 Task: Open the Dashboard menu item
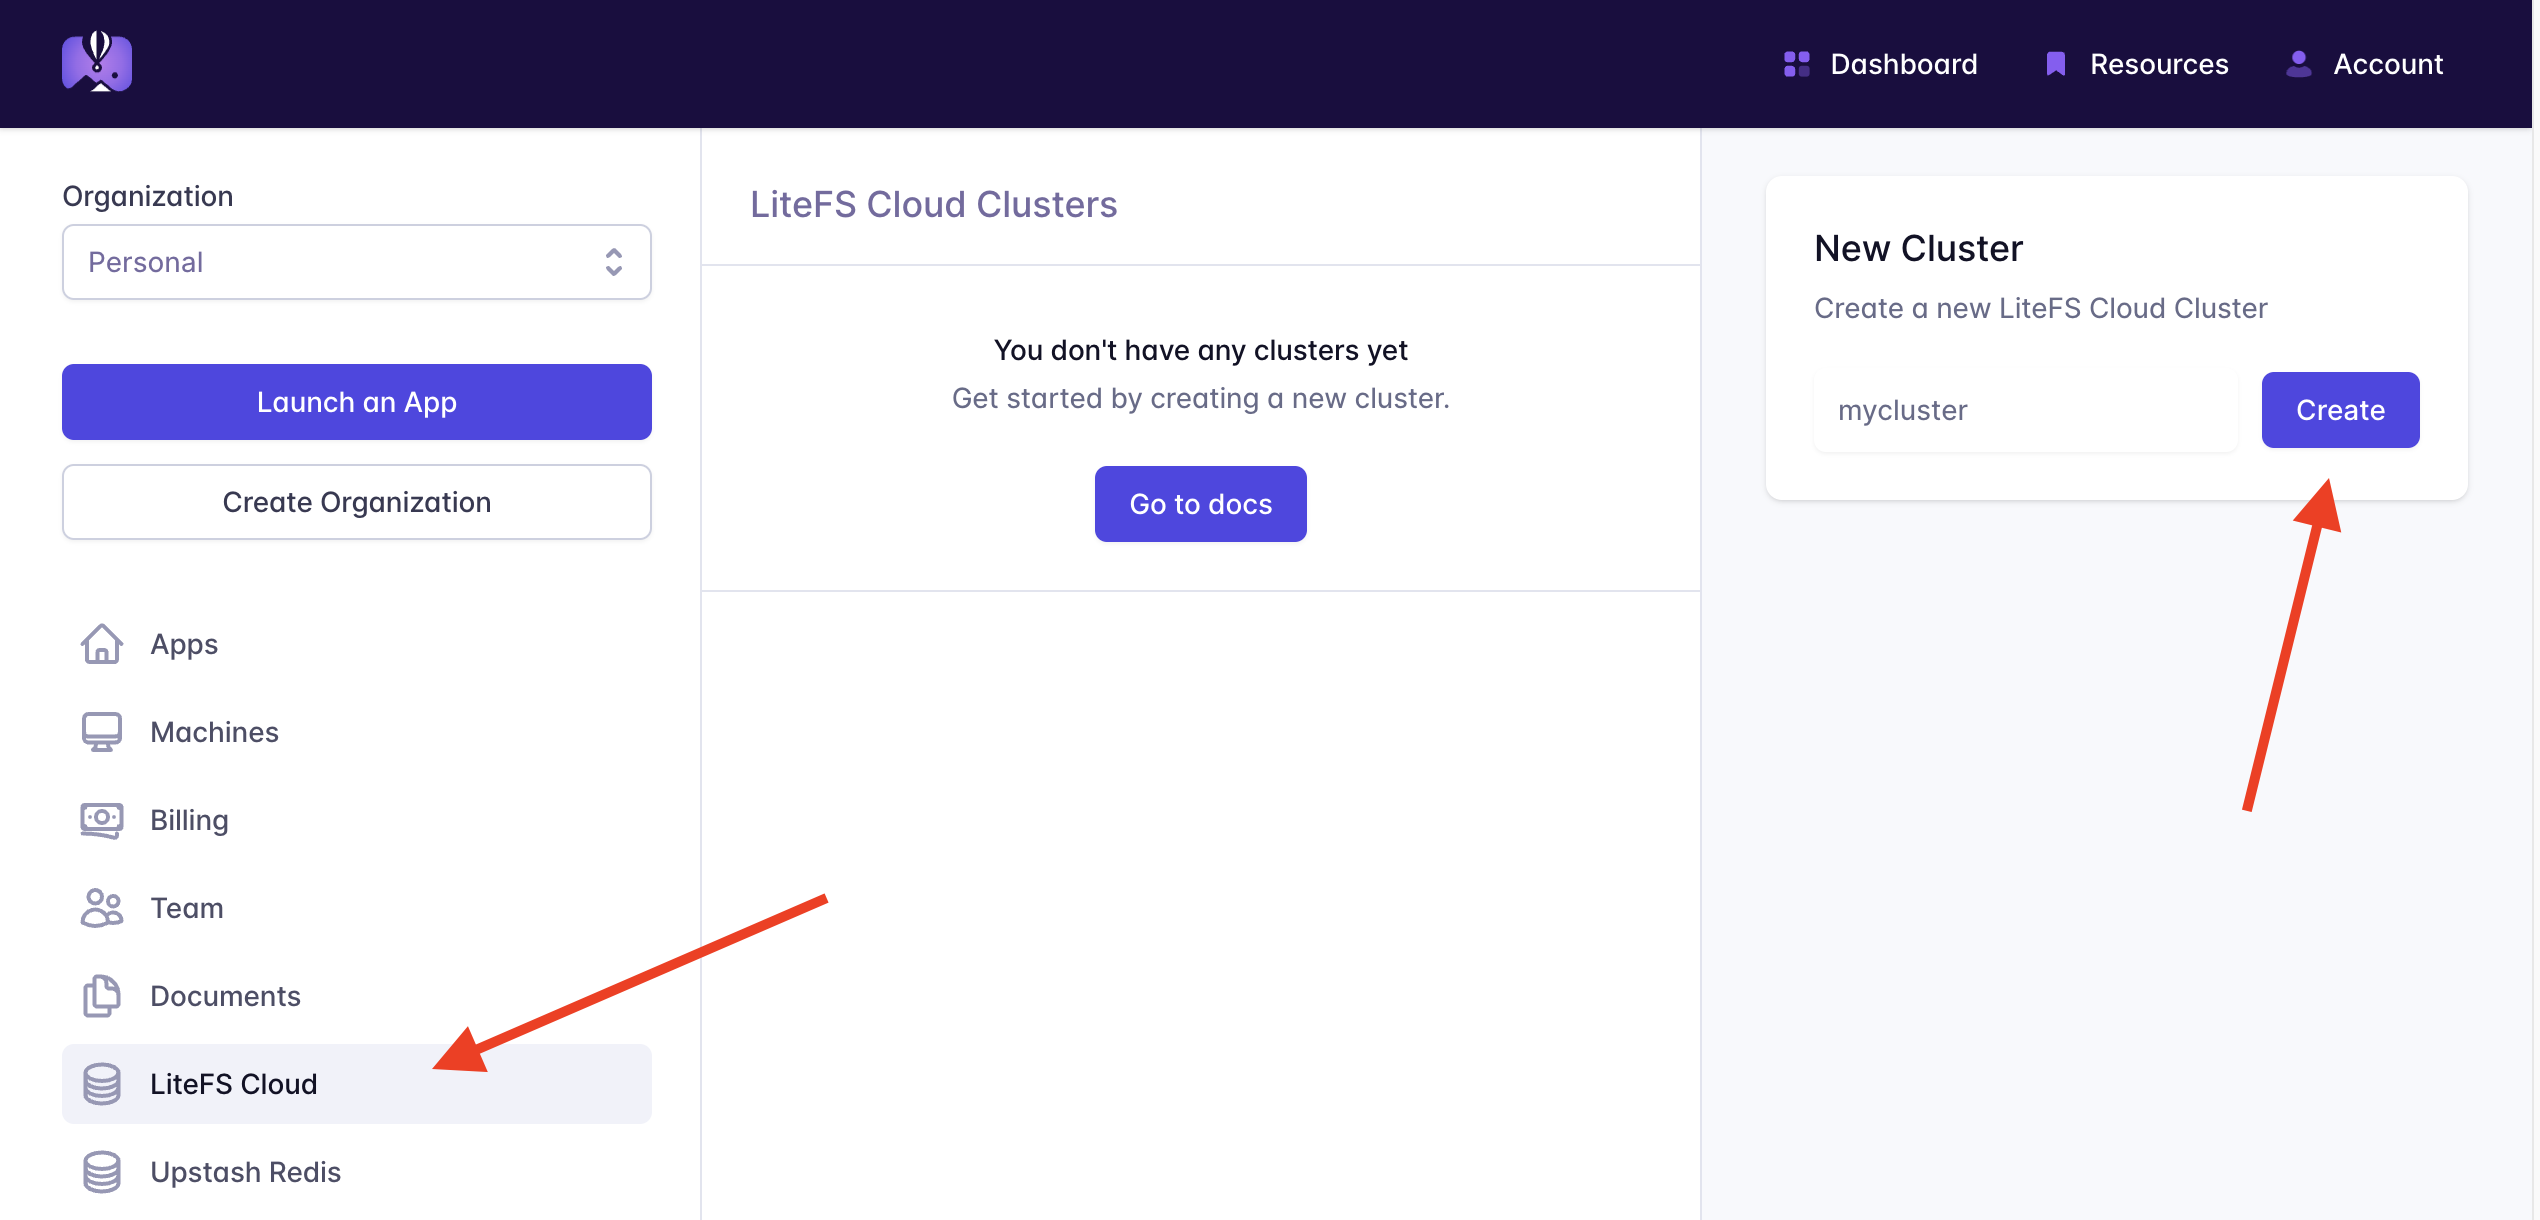(x=1903, y=64)
